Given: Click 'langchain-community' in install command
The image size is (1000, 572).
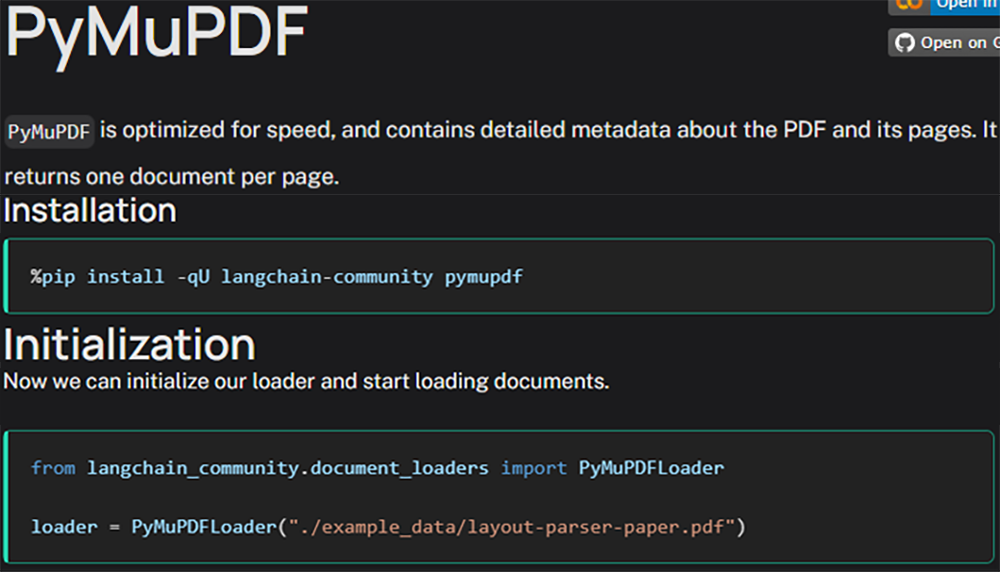Looking at the screenshot, I should point(327,277).
